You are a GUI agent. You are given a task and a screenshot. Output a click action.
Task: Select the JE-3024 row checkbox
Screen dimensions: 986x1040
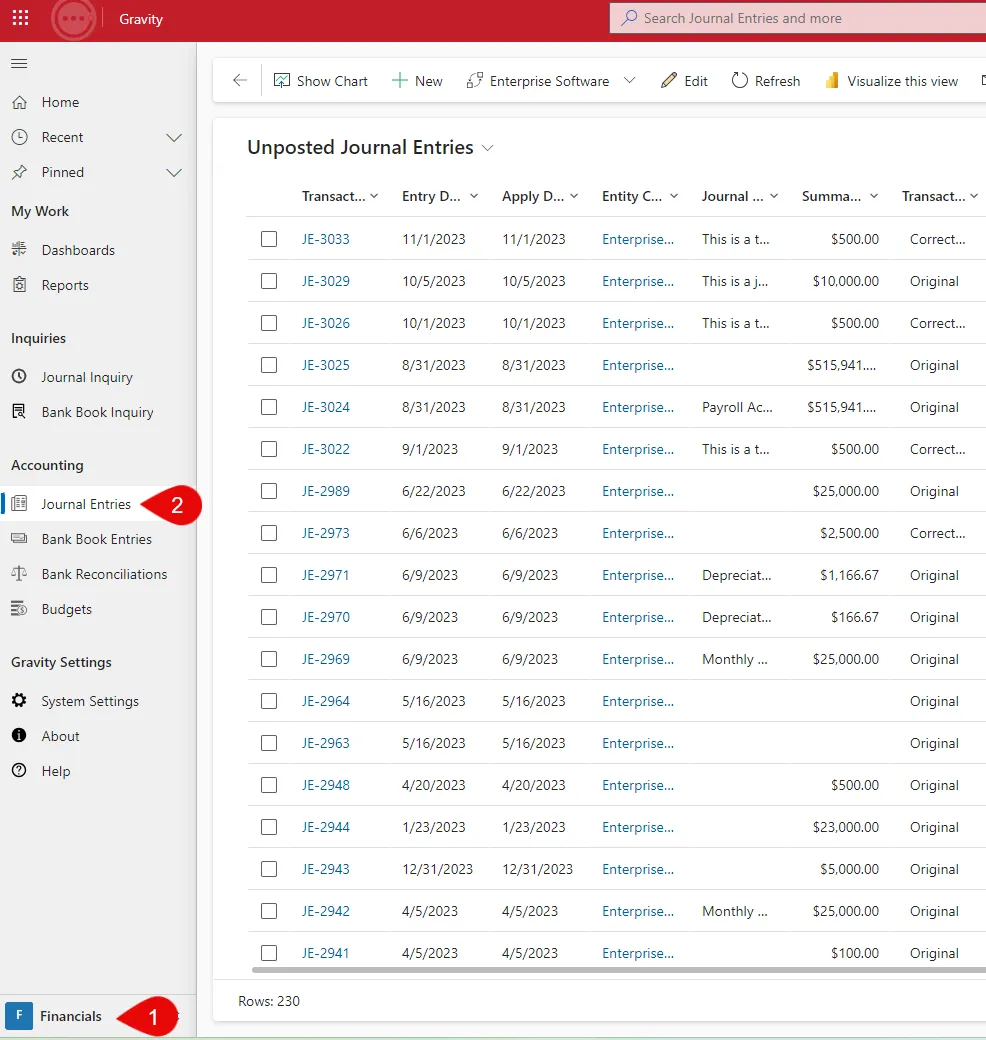pos(269,407)
